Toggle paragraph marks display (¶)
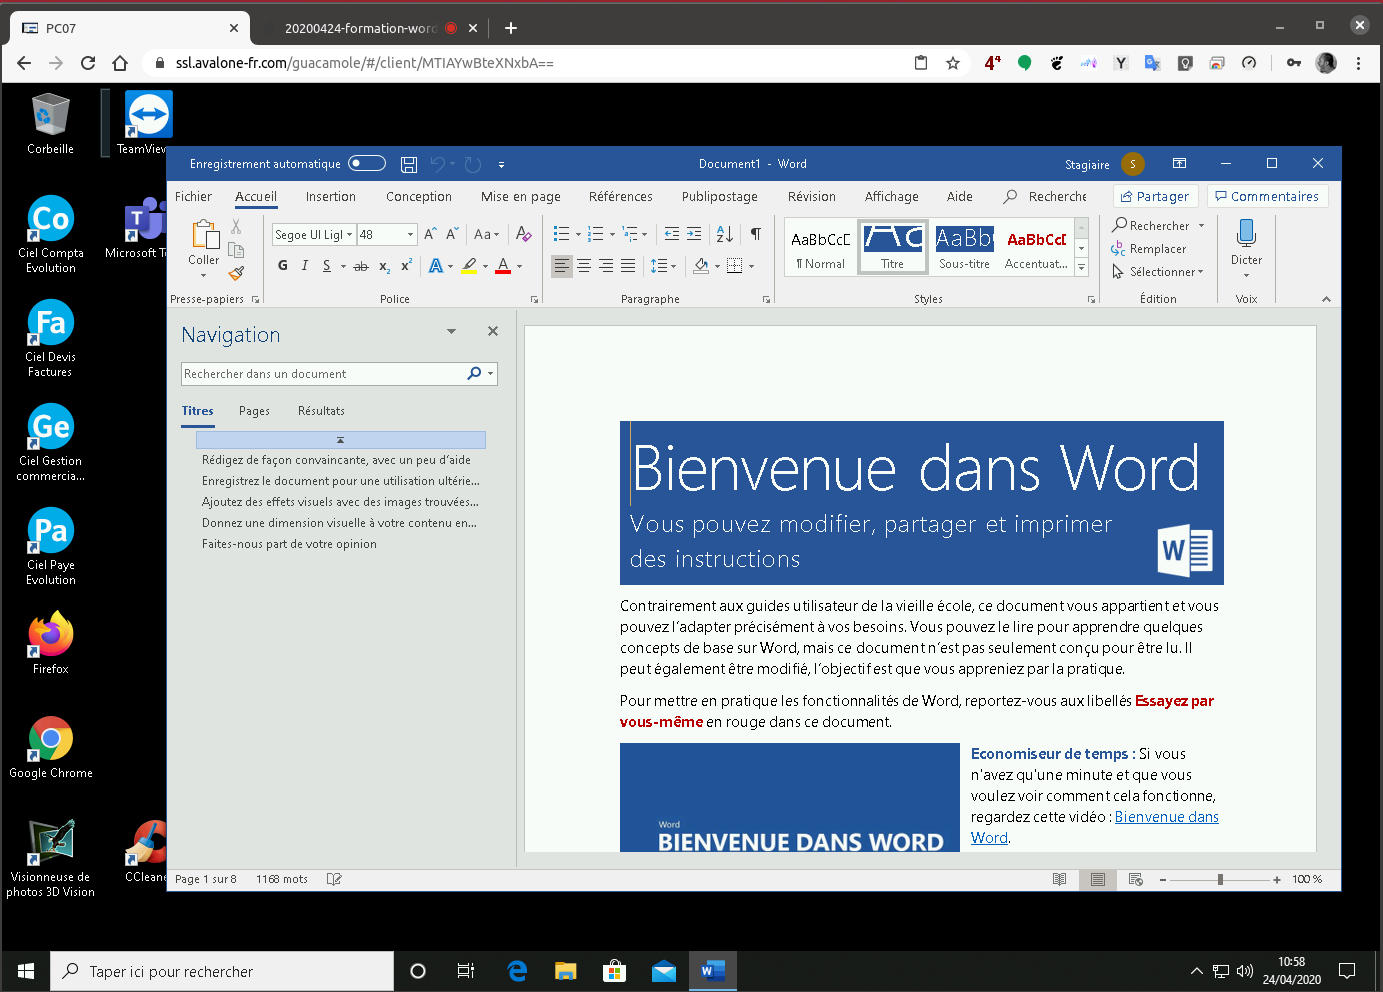 (756, 234)
